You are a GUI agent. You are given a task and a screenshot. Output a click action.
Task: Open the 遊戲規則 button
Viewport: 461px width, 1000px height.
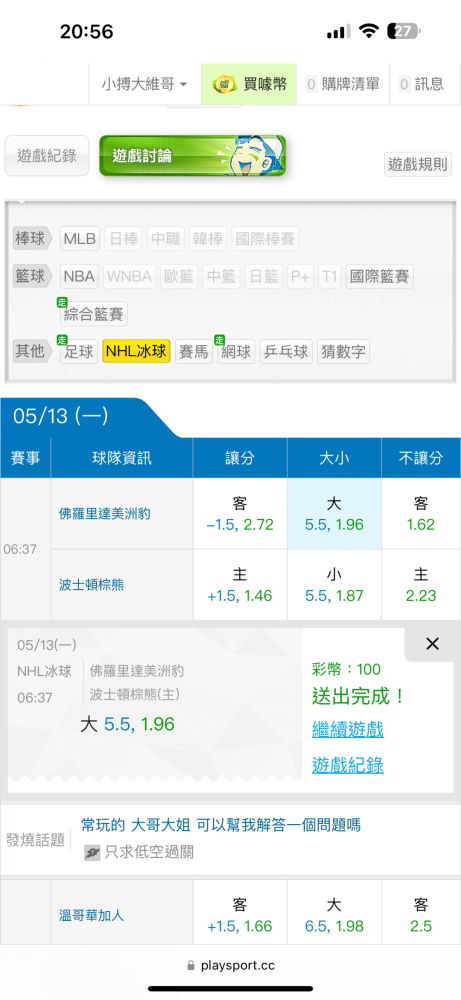pyautogui.click(x=418, y=165)
